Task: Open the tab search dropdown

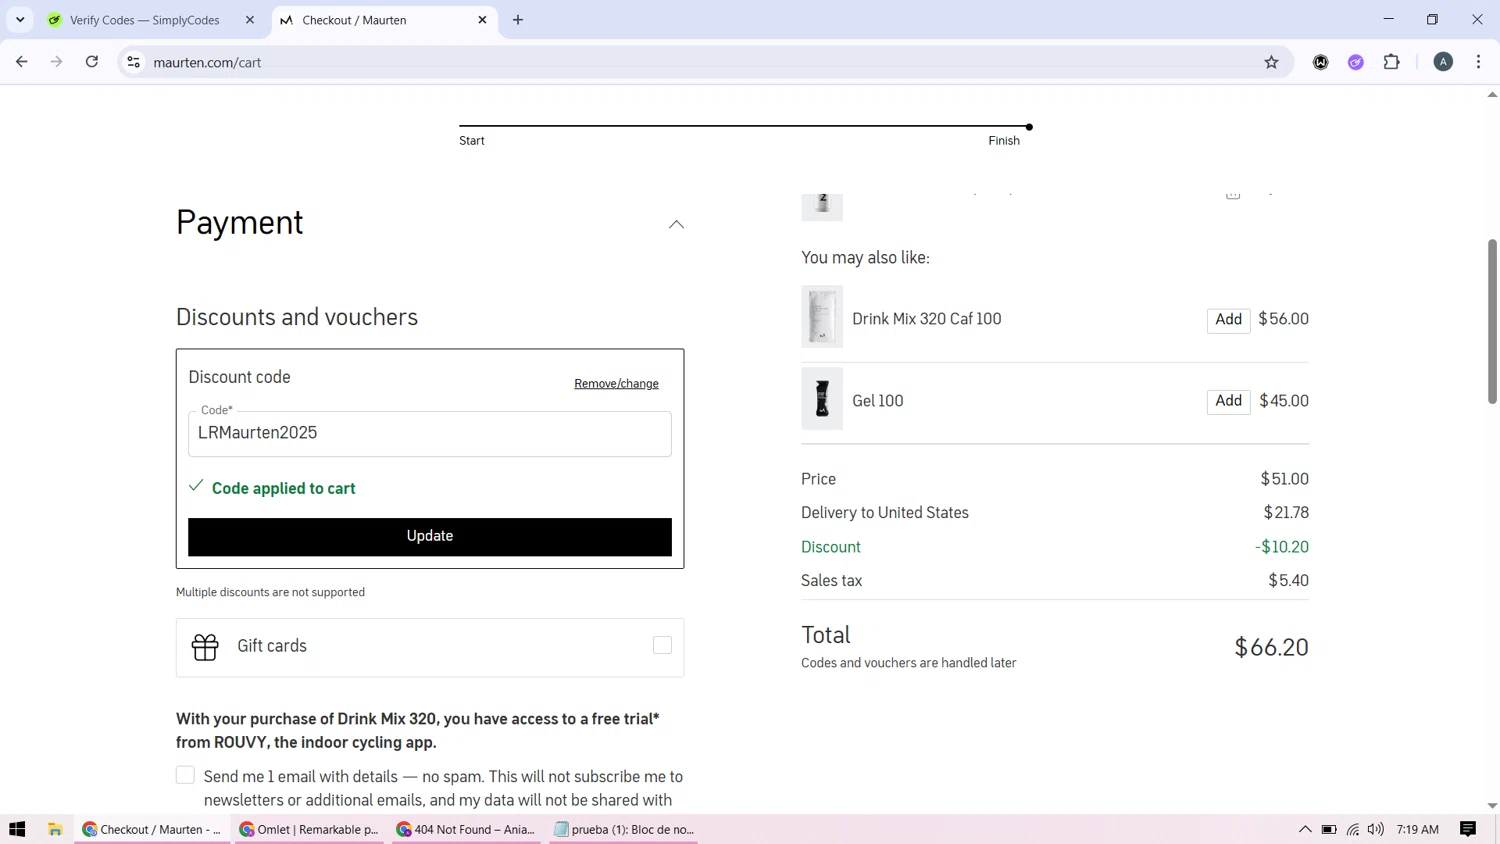Action: pos(20,20)
